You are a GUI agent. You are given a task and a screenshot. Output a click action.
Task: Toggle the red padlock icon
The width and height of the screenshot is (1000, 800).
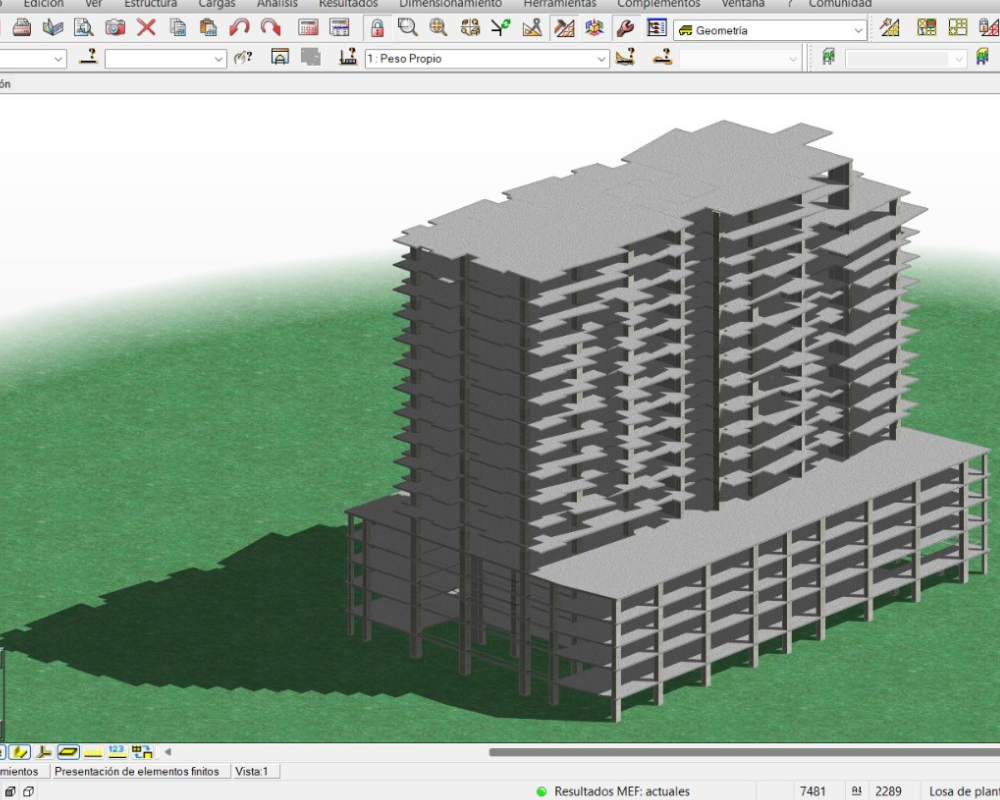[x=377, y=28]
